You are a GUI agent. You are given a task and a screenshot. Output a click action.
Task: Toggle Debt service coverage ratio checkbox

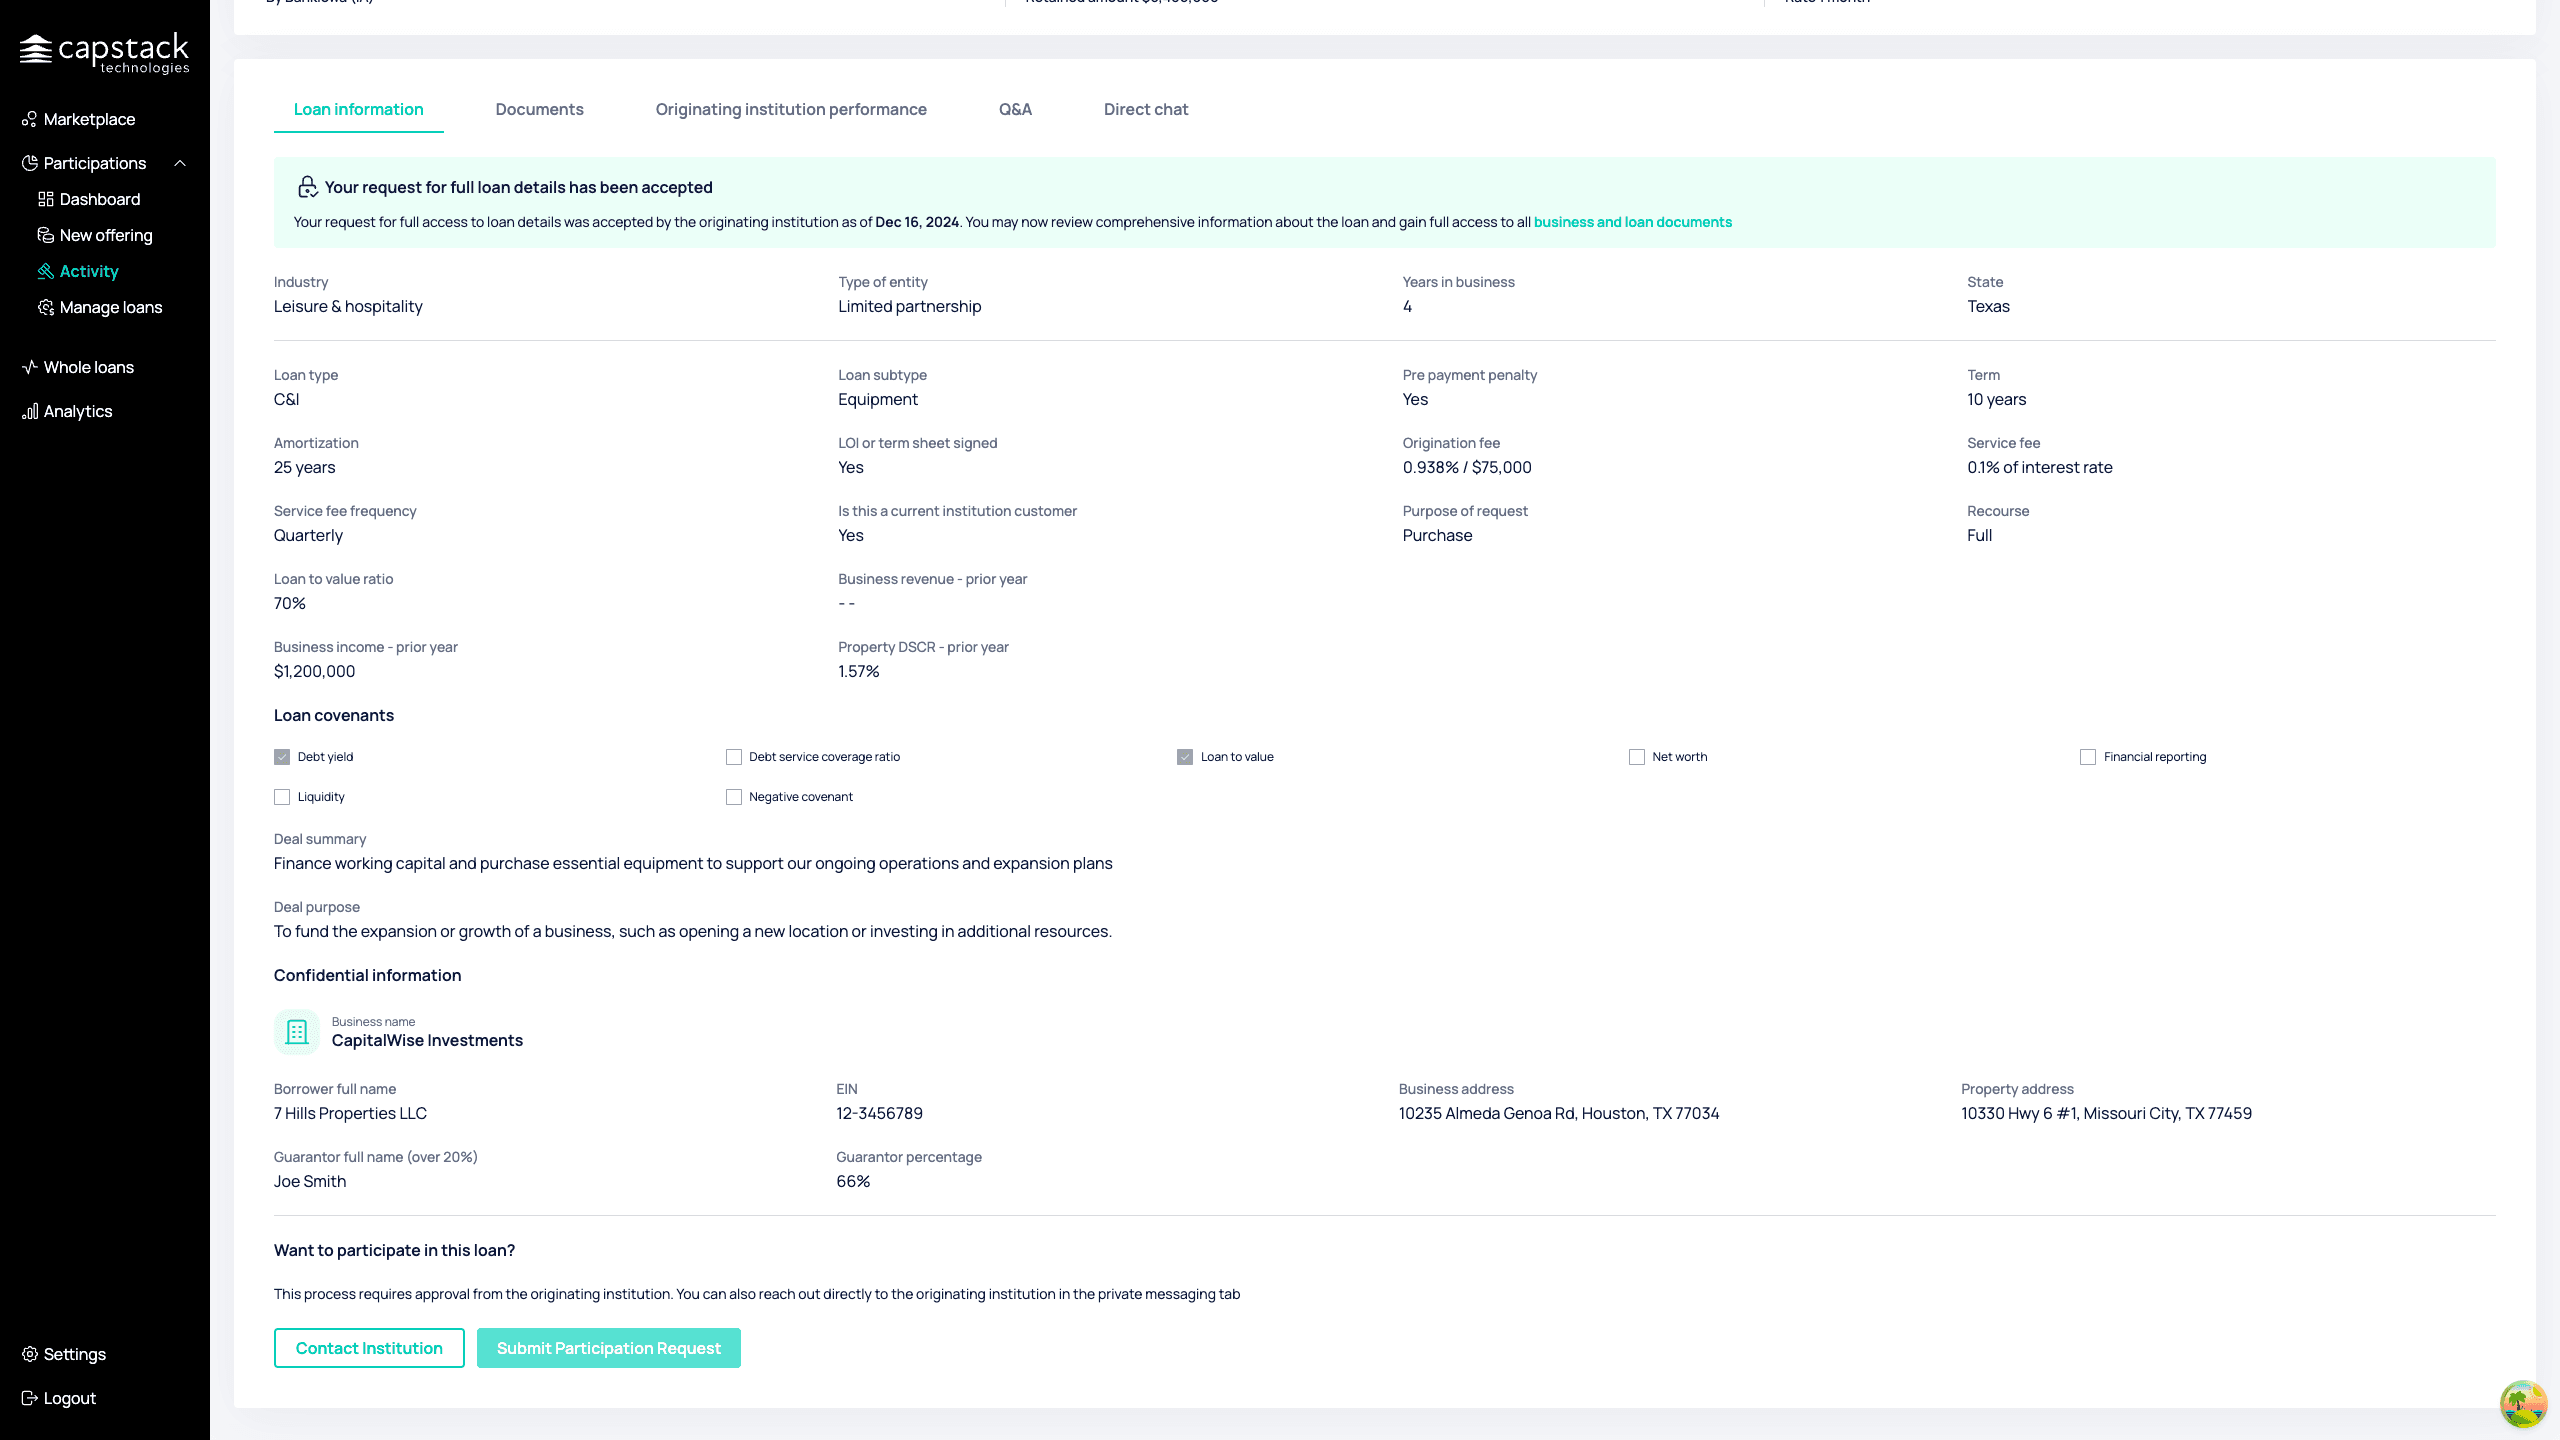coord(734,757)
